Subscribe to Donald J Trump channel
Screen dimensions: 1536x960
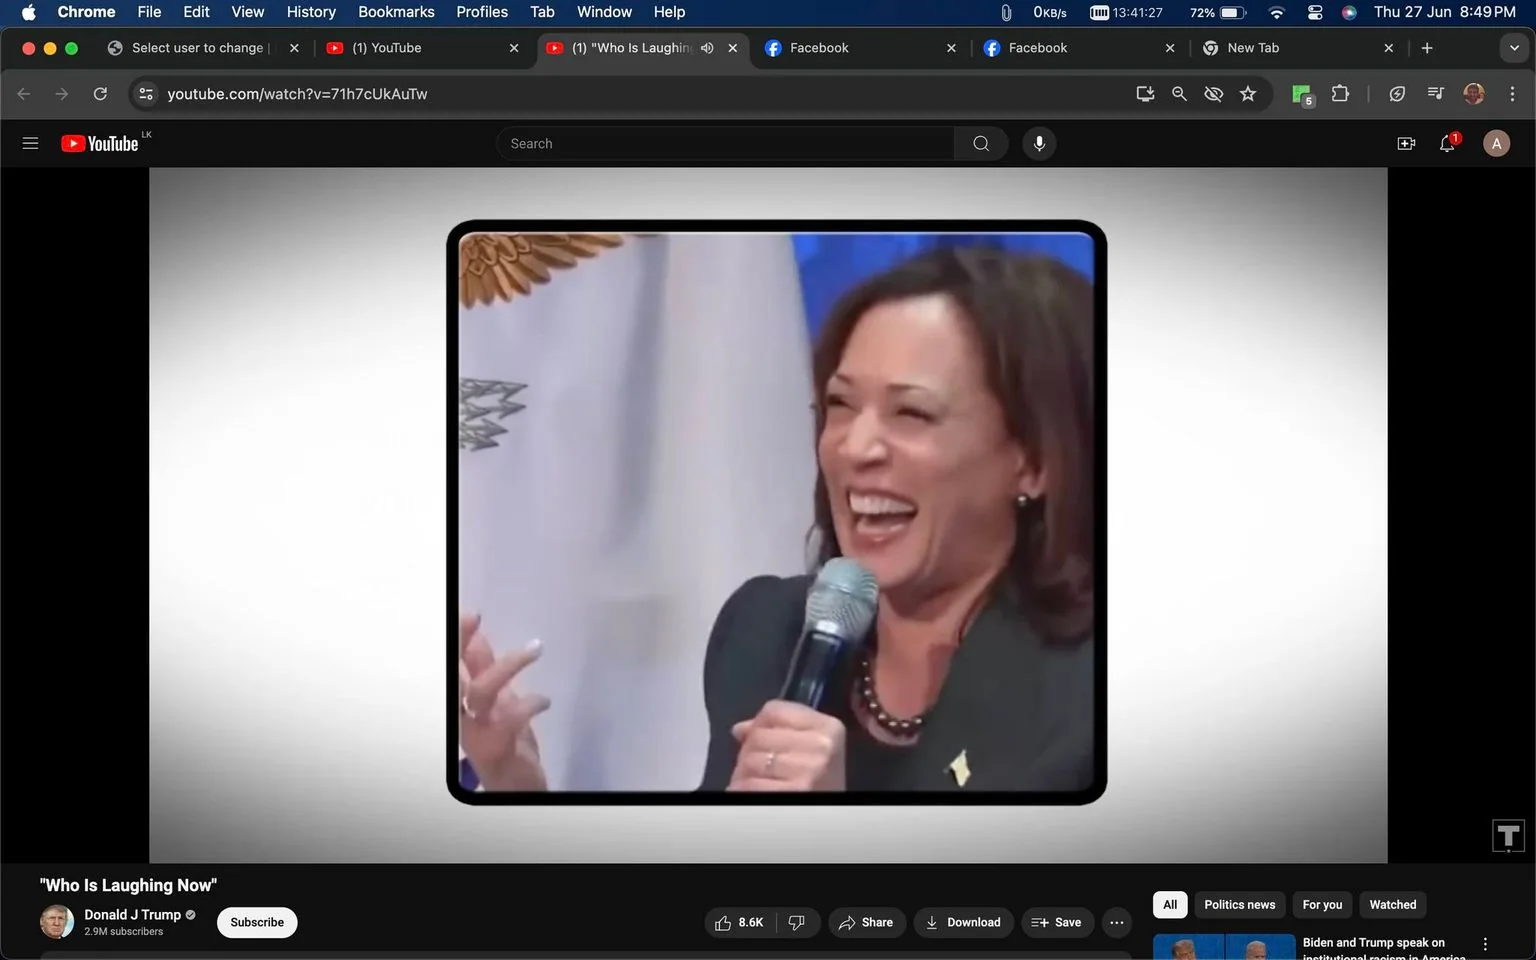tap(257, 922)
